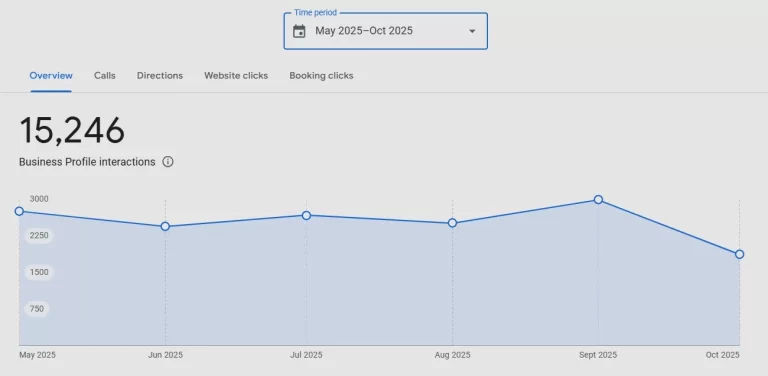This screenshot has width=768, height=376.
Task: Select the Jul 2025 data point
Action: pyautogui.click(x=306, y=215)
